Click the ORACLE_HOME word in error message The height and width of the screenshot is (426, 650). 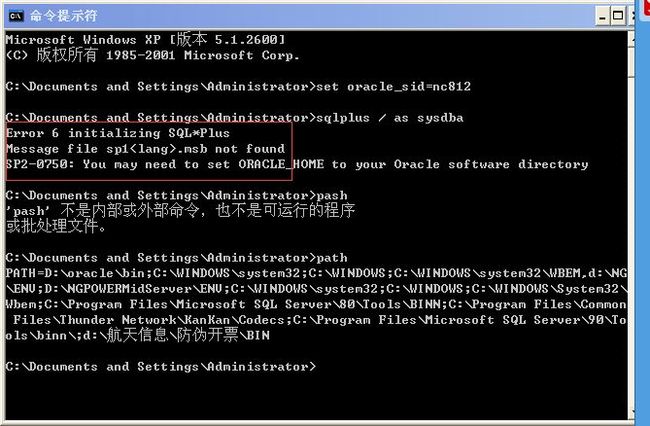pos(281,165)
